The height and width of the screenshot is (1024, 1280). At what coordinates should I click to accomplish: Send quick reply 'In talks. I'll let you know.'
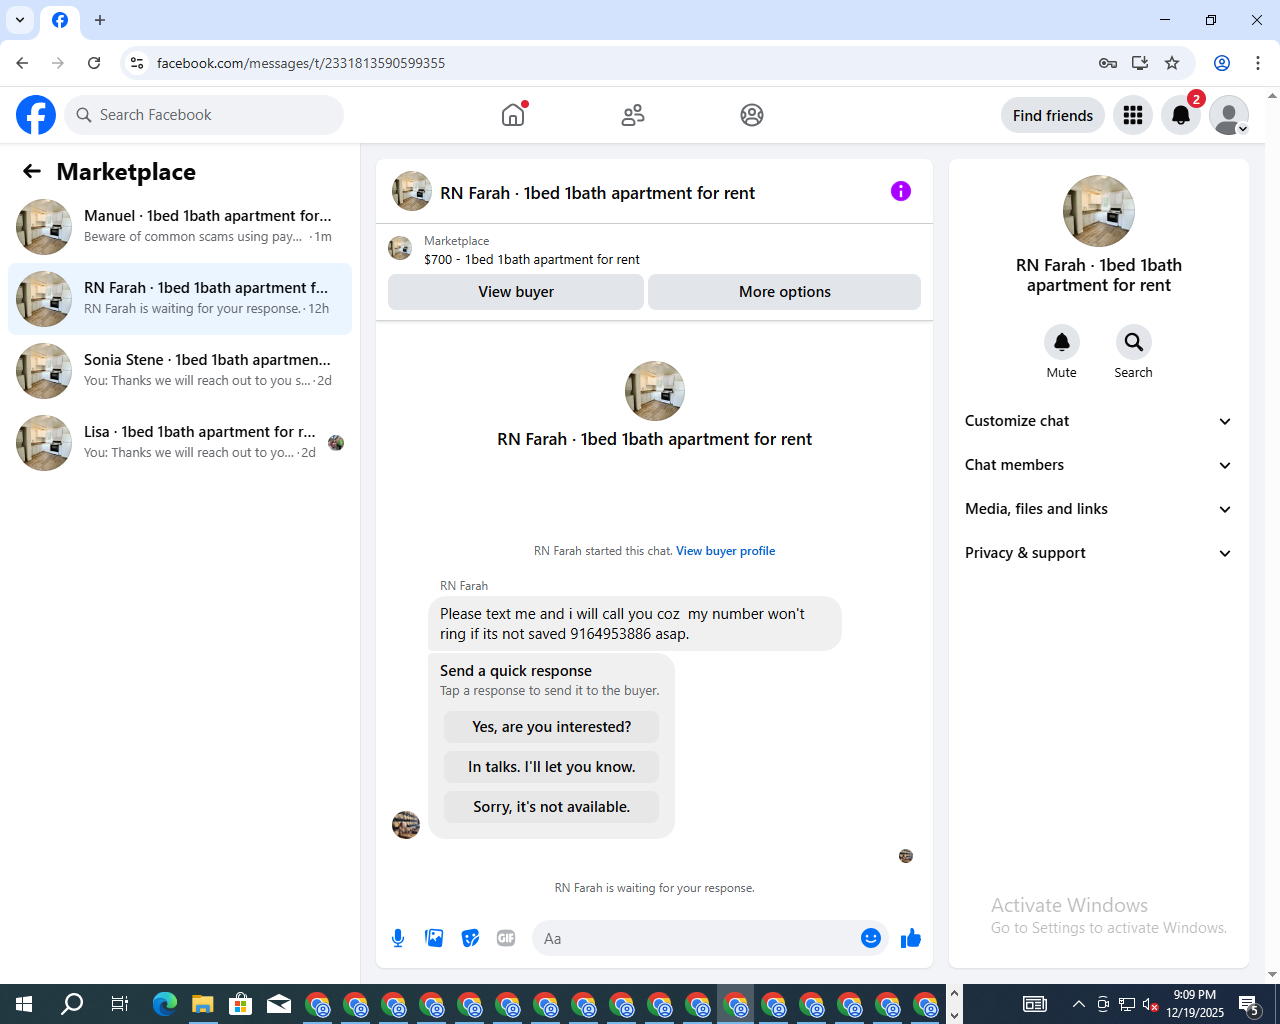[x=552, y=767]
